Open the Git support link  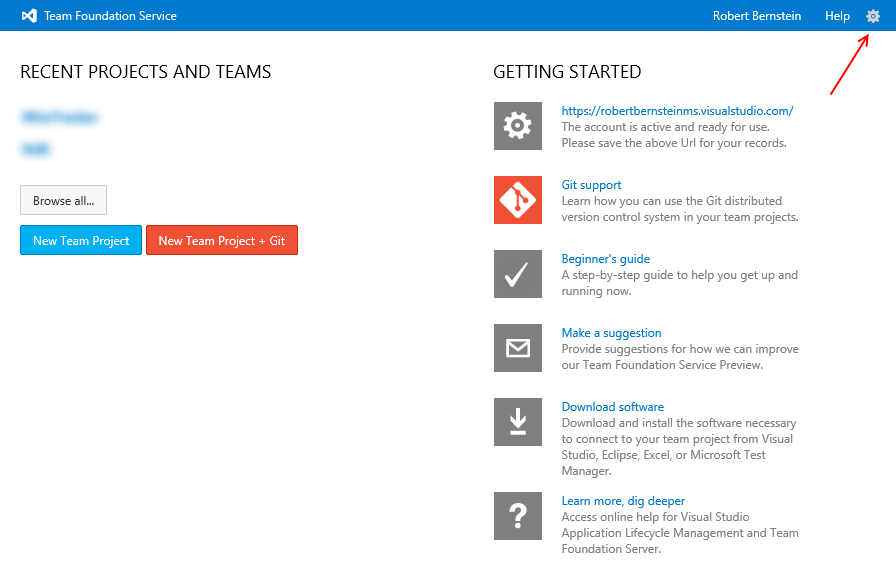(x=591, y=185)
